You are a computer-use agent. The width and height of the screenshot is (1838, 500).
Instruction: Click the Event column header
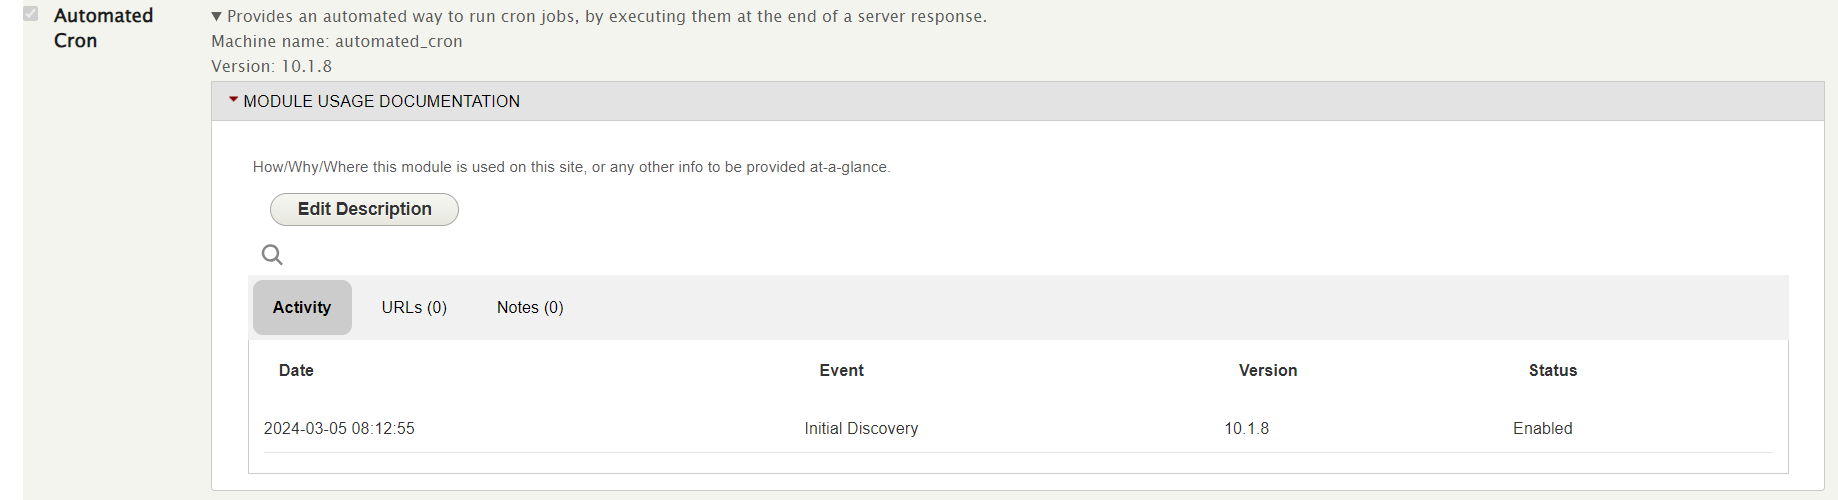pyautogui.click(x=841, y=371)
